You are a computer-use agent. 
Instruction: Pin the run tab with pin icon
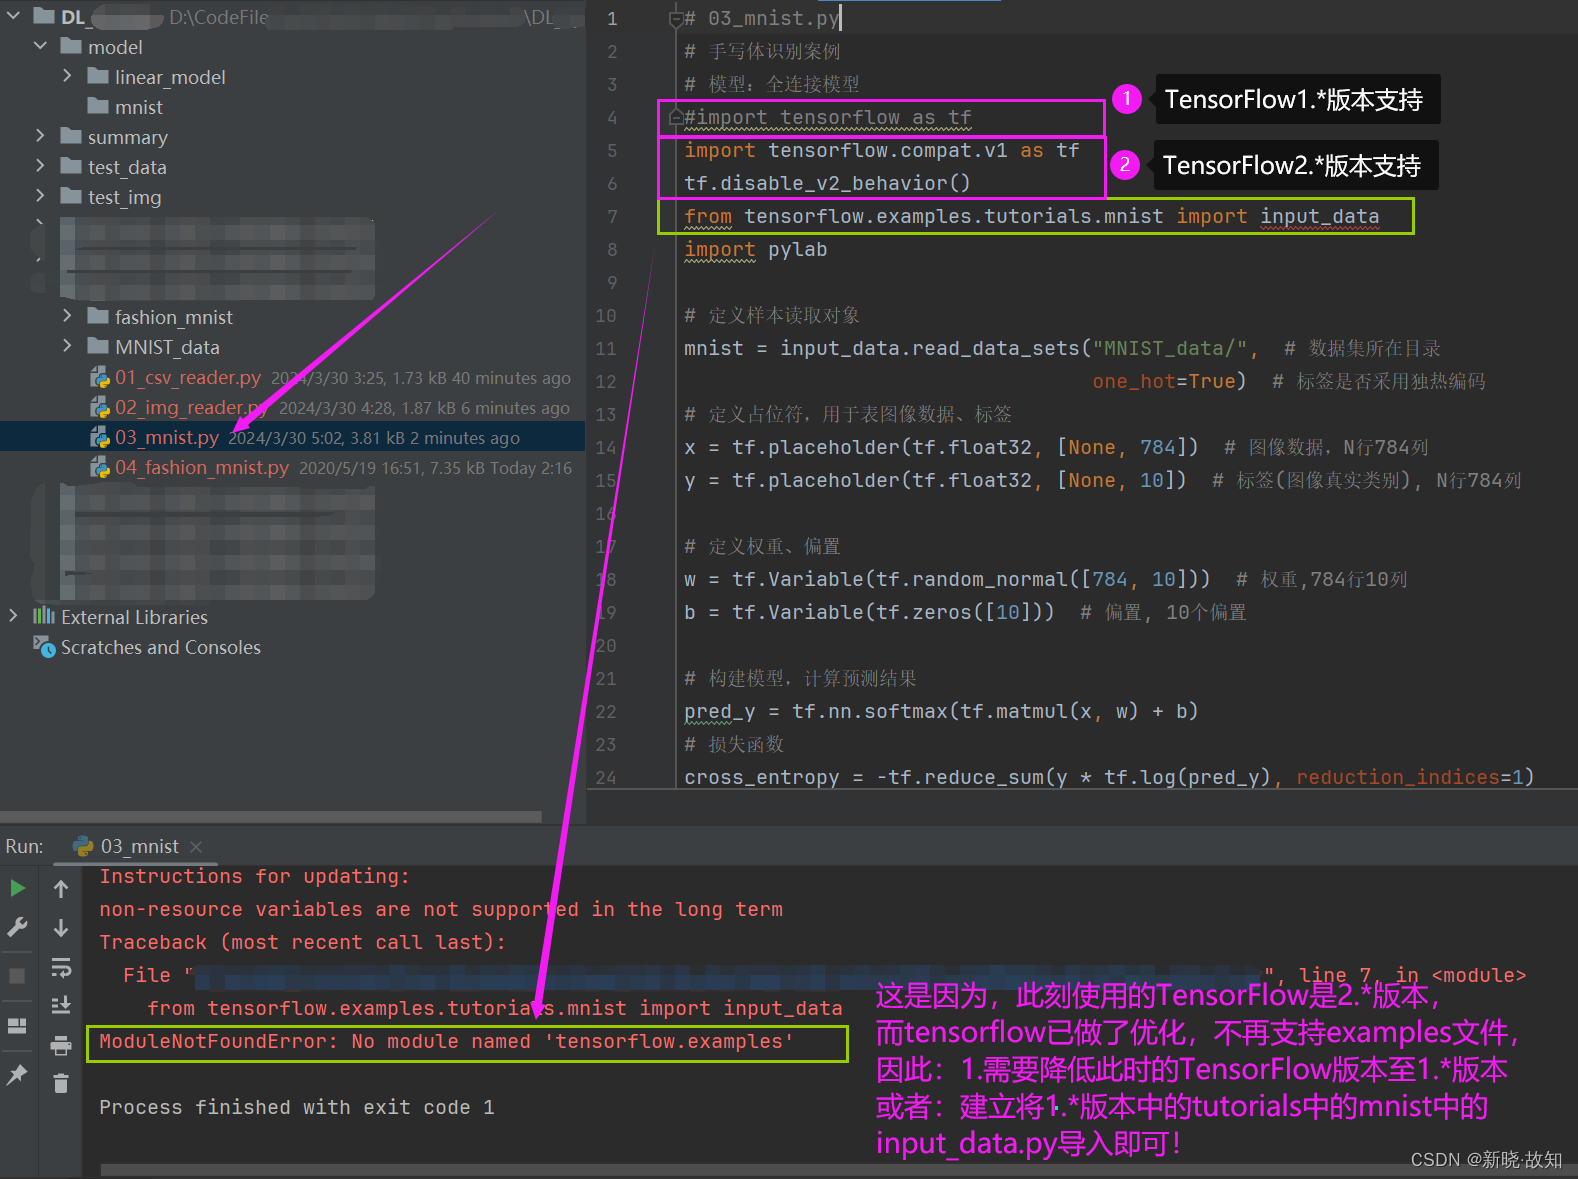(17, 1075)
